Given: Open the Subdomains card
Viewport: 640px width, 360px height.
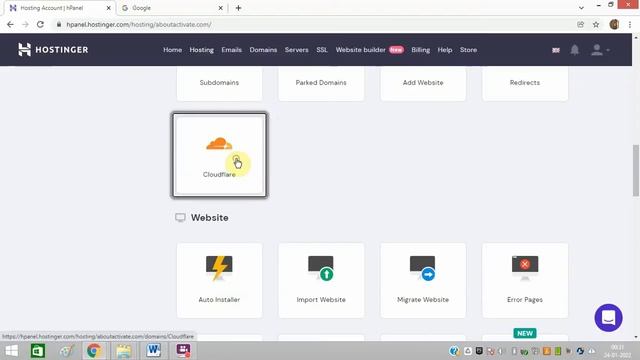Looking at the screenshot, I should point(219,83).
